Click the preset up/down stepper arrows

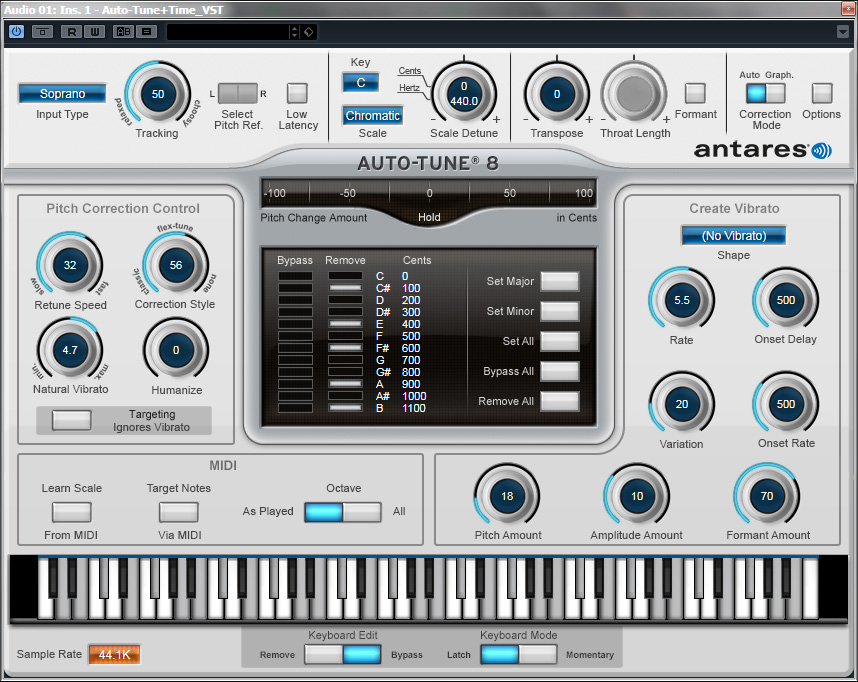click(294, 32)
